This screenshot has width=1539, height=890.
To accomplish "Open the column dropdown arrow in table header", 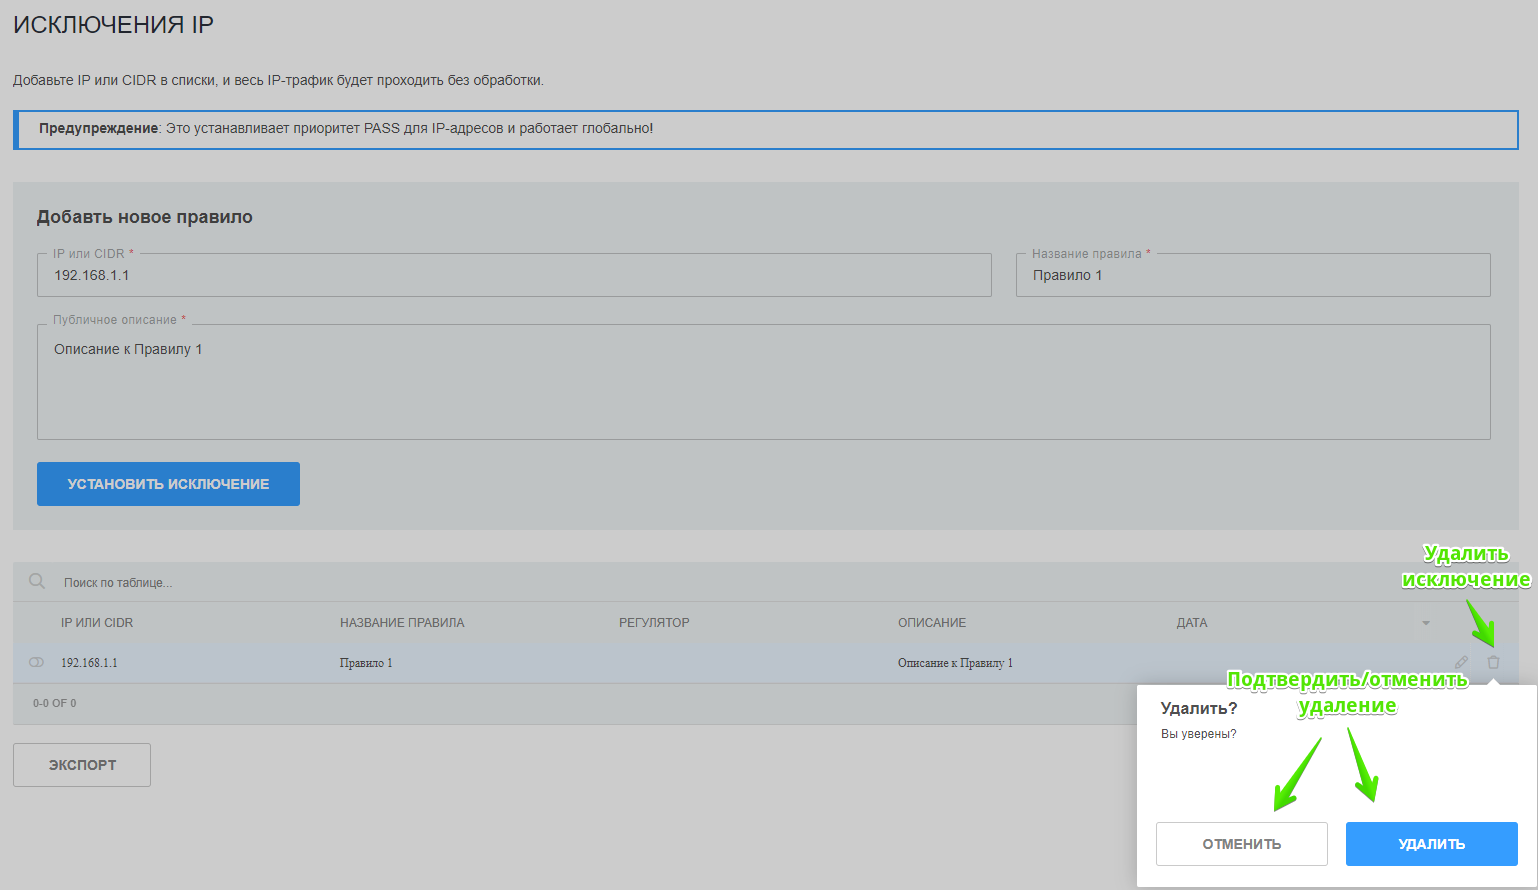I will pos(1426,623).
